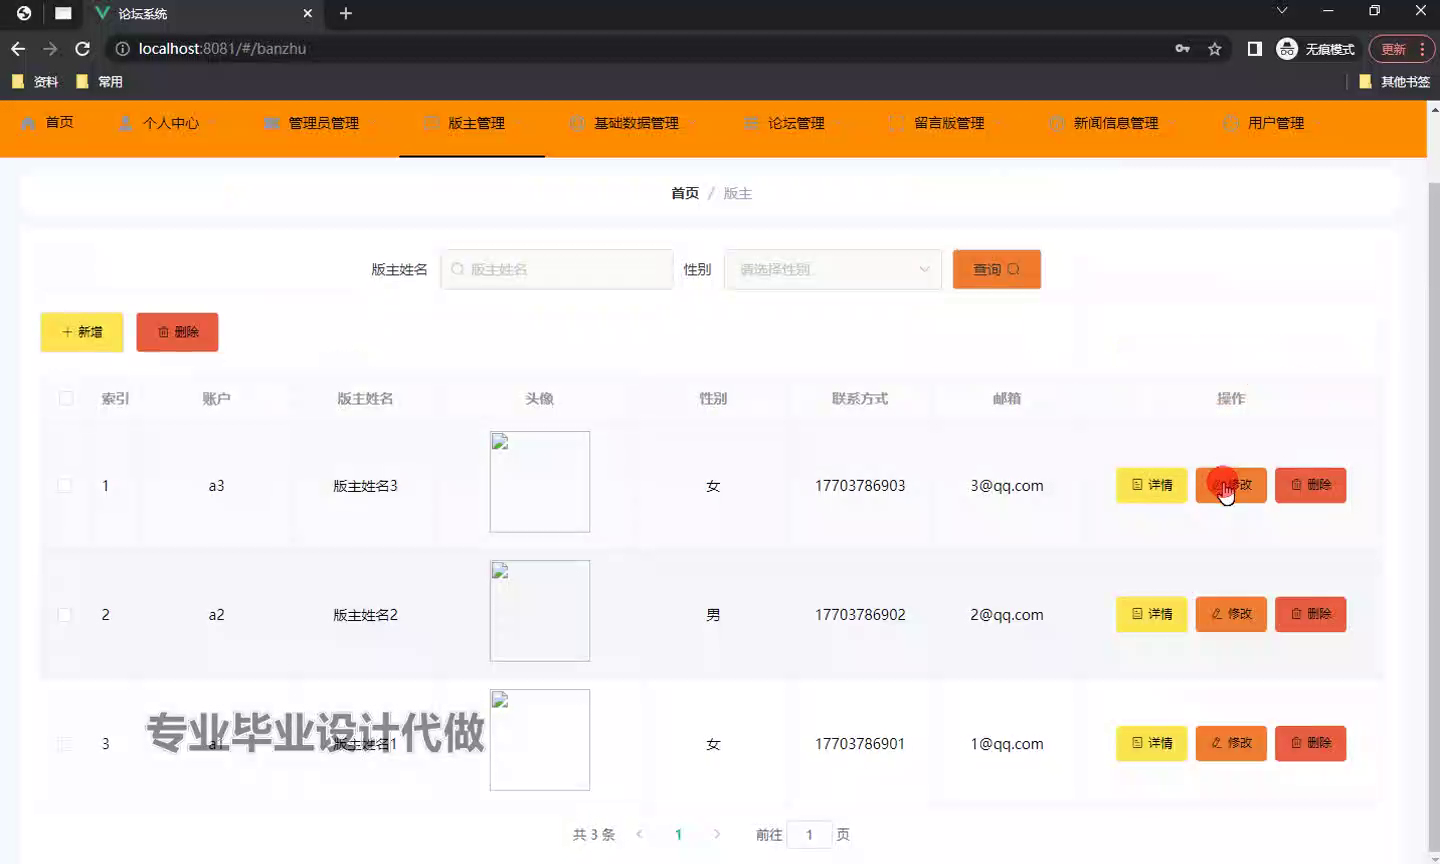Click the 账户 column header

tap(216, 398)
